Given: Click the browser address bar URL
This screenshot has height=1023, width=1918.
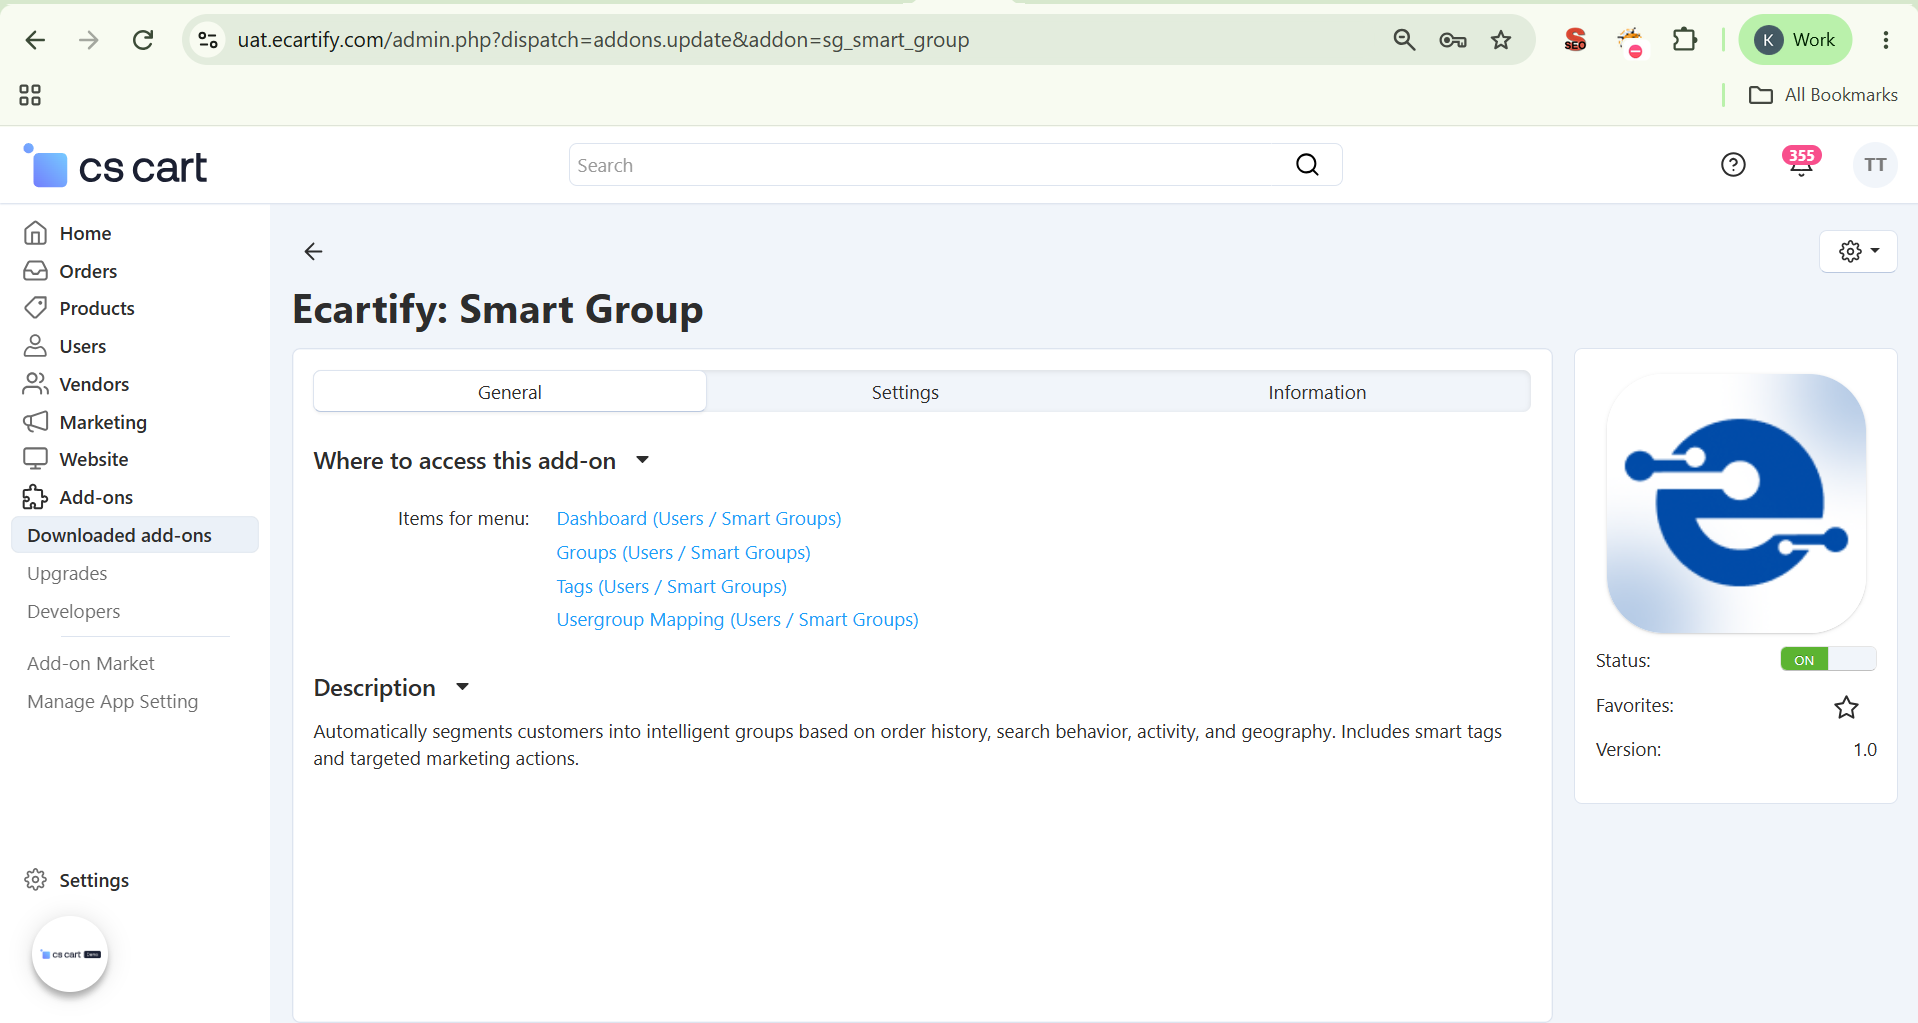Looking at the screenshot, I should click(x=603, y=40).
